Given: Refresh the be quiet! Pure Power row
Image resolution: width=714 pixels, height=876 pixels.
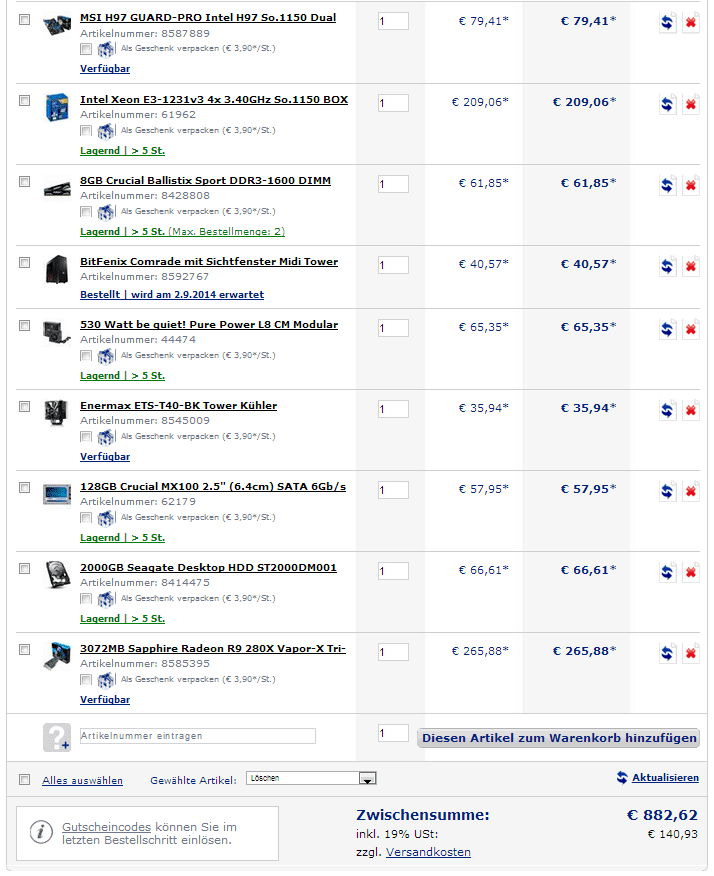Looking at the screenshot, I should point(667,330).
